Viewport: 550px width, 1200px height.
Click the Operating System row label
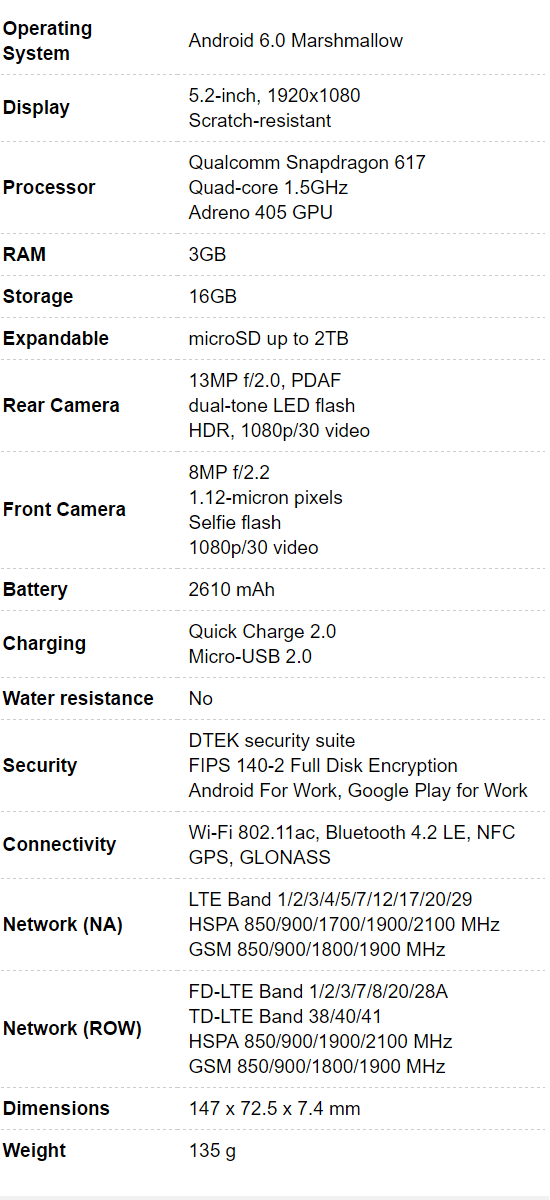47,41
